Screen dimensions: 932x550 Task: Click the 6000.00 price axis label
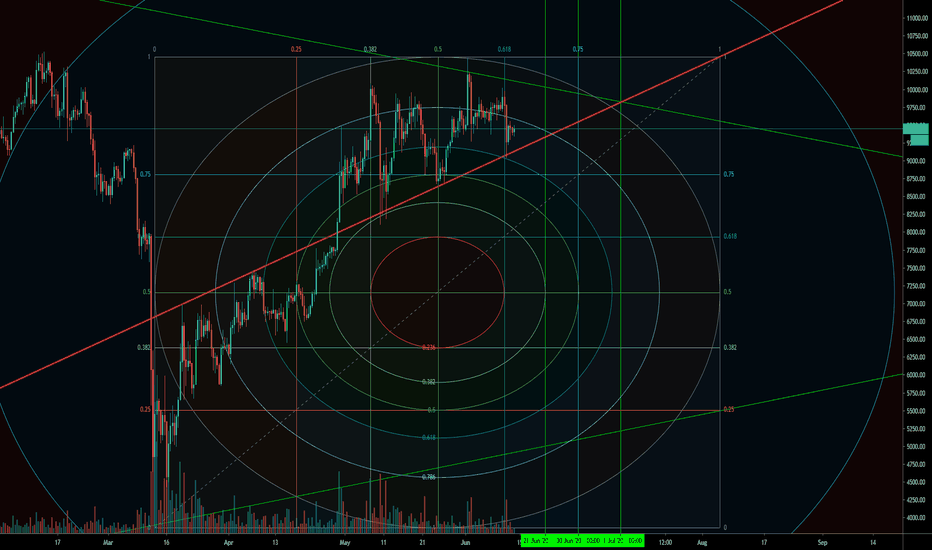[x=917, y=375]
